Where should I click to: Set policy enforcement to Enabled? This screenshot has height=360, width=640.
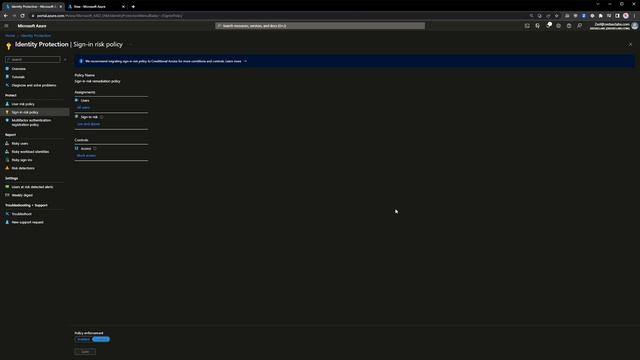(83, 339)
